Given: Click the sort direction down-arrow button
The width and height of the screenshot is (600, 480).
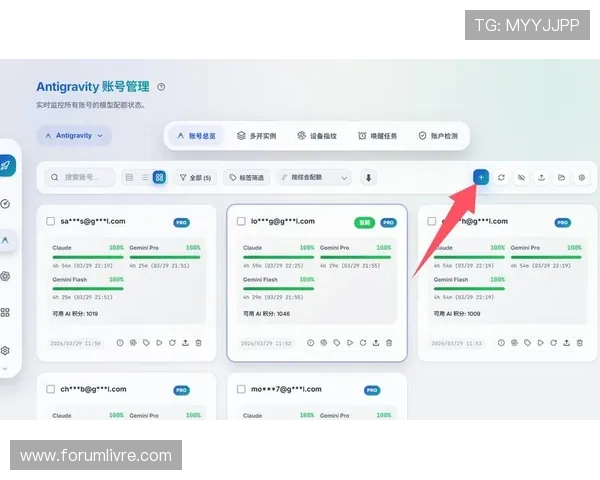Looking at the screenshot, I should click(368, 178).
